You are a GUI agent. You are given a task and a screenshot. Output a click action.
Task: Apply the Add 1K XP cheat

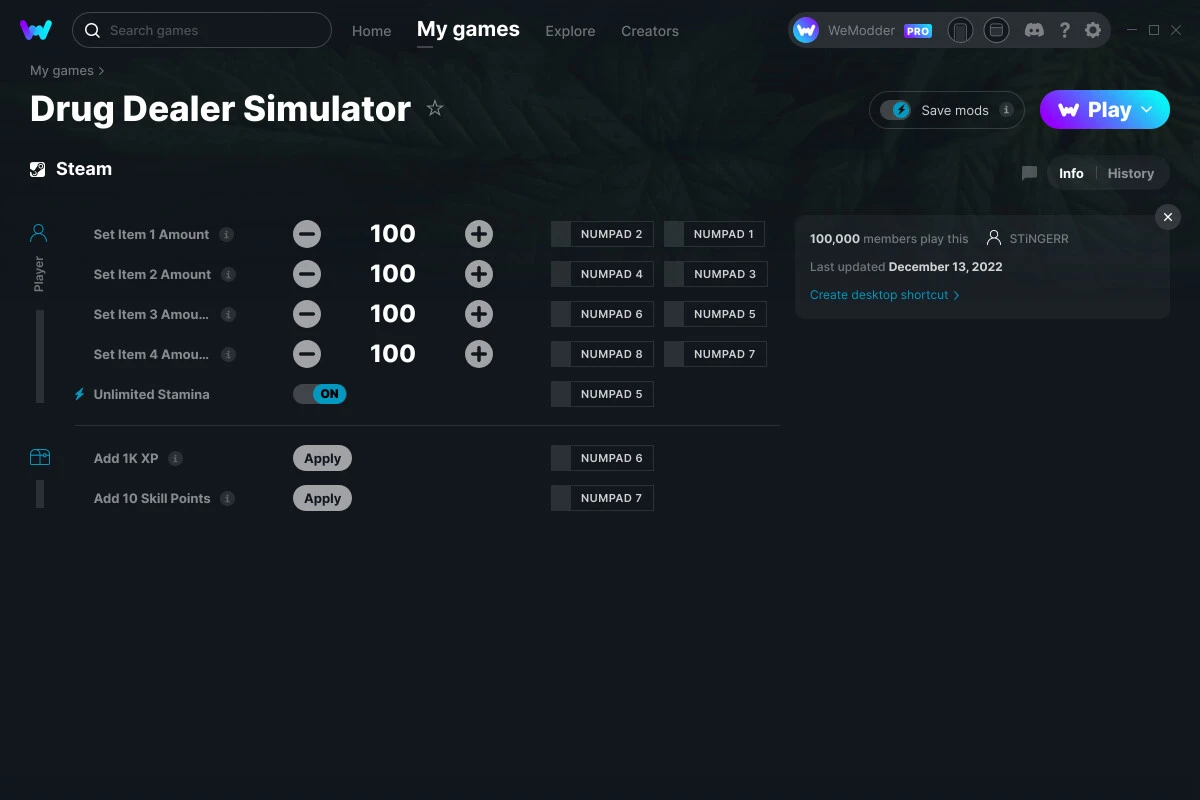point(322,457)
